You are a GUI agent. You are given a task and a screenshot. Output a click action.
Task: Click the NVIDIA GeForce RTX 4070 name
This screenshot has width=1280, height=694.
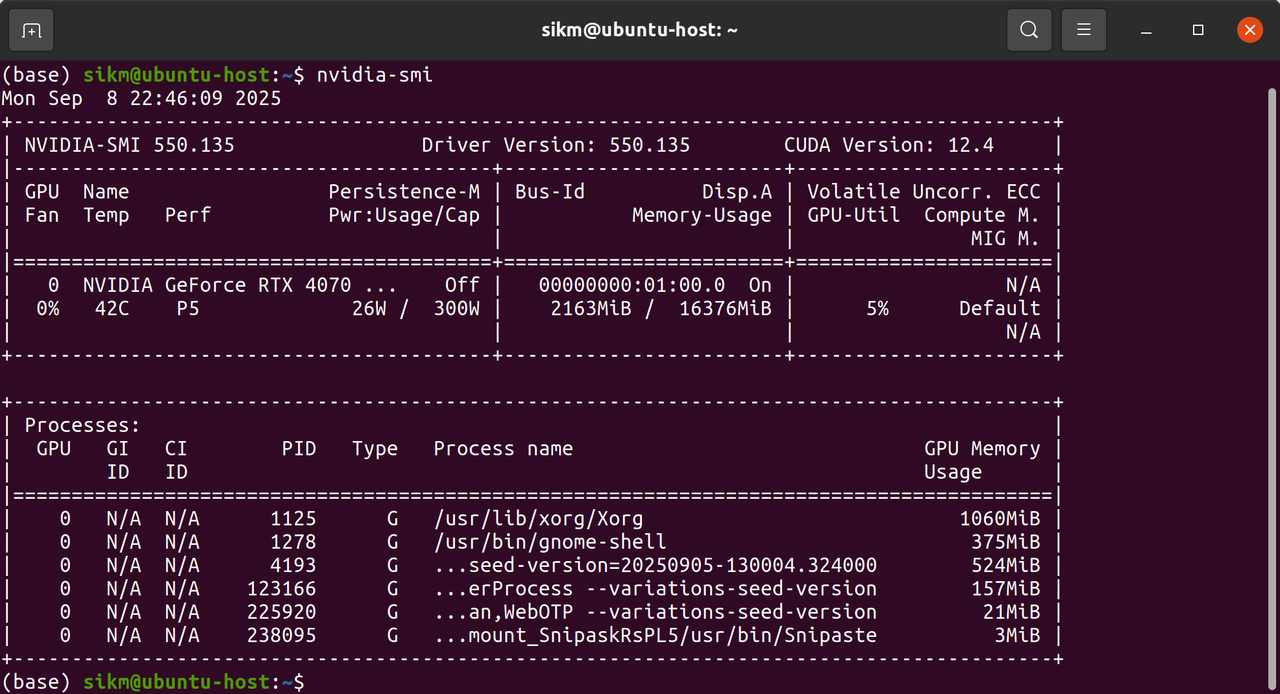coord(217,285)
